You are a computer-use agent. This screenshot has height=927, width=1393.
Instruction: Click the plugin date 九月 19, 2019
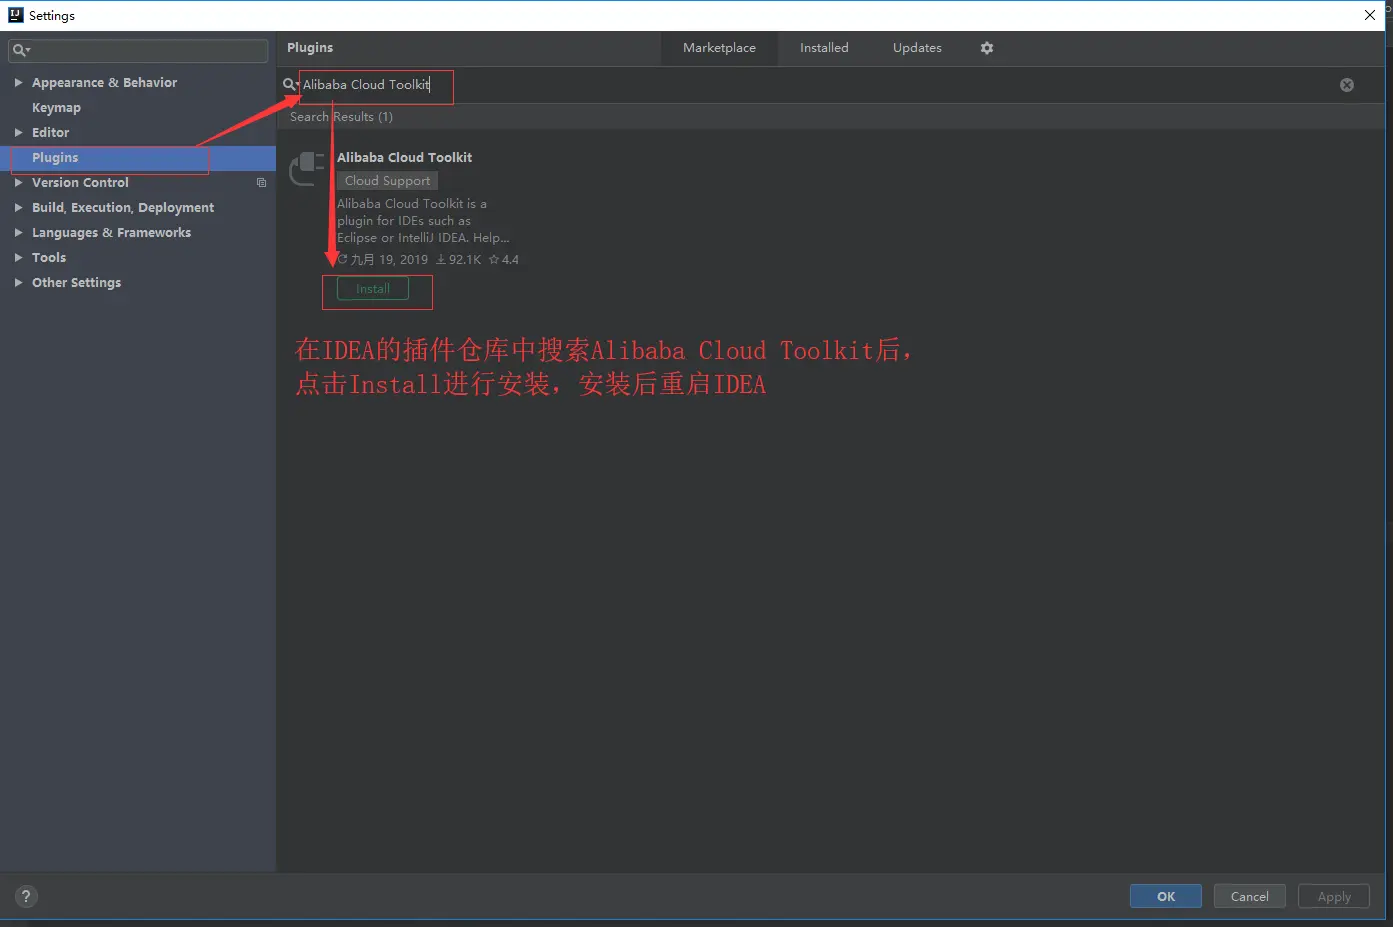pyautogui.click(x=389, y=260)
